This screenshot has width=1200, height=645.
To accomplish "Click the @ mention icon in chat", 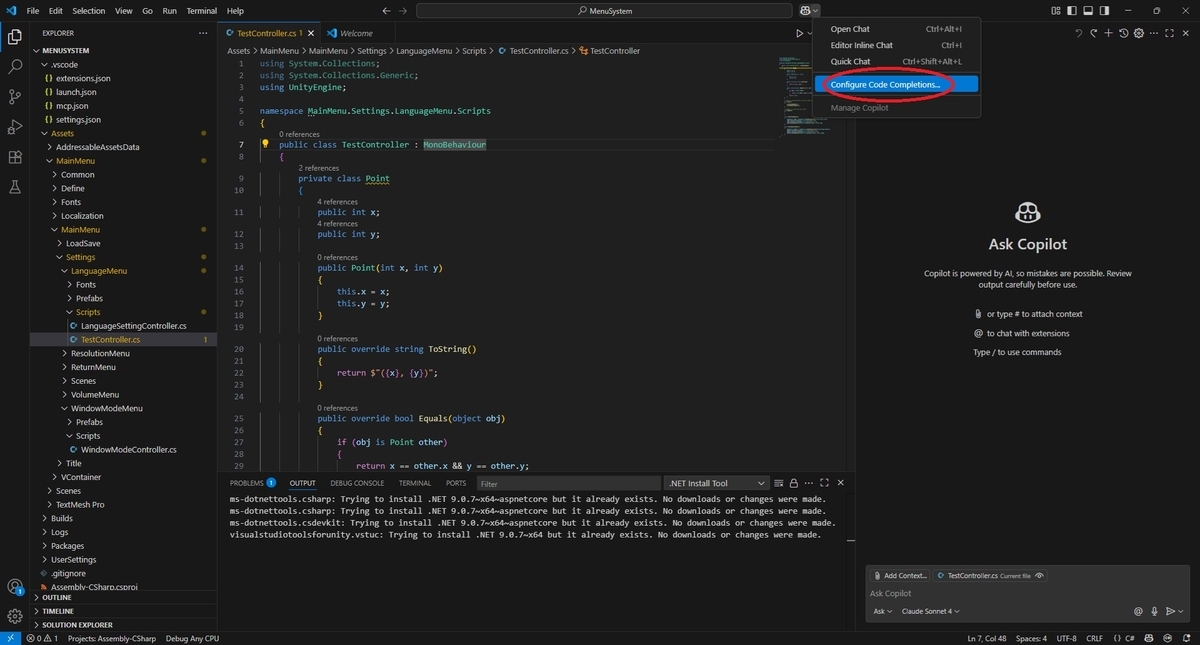I will (1138, 611).
